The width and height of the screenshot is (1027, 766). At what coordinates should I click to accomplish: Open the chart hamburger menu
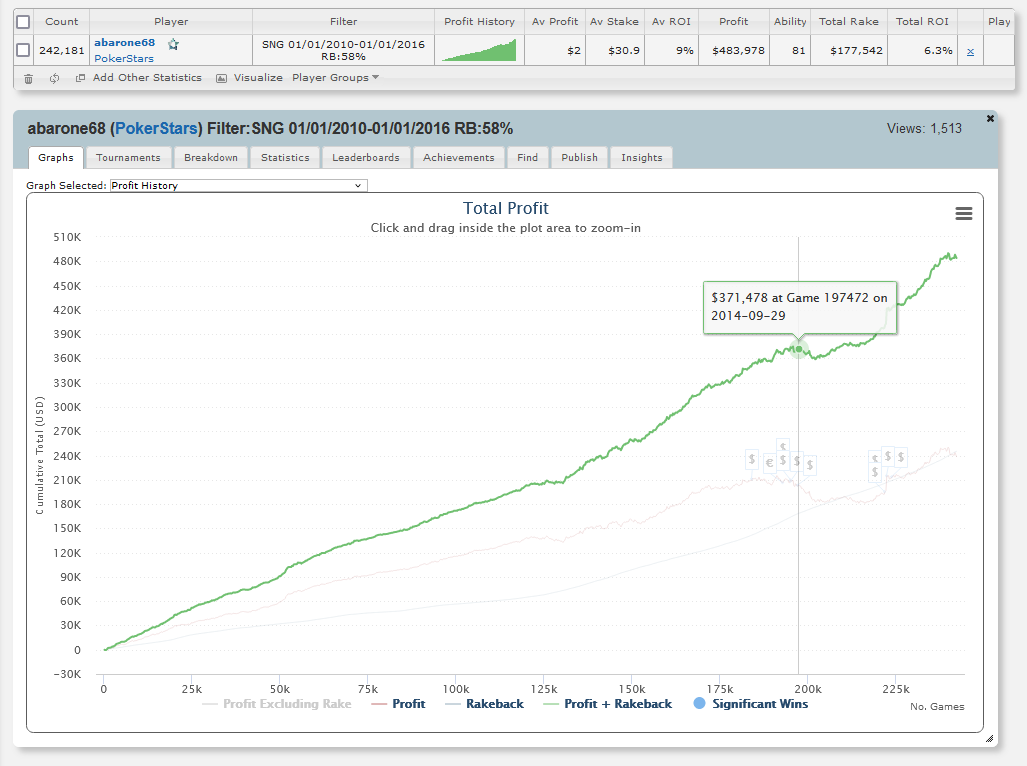tap(963, 213)
